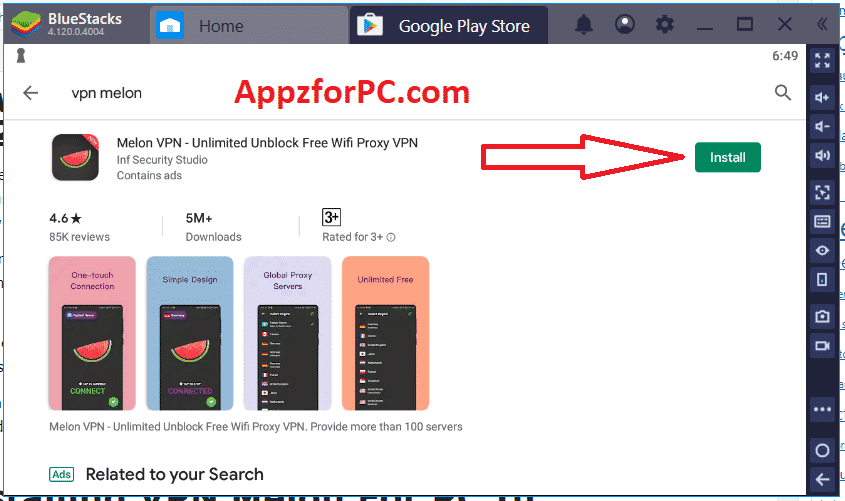Click the Google Play Store tab icon
The width and height of the screenshot is (845, 501).
pyautogui.click(x=370, y=25)
